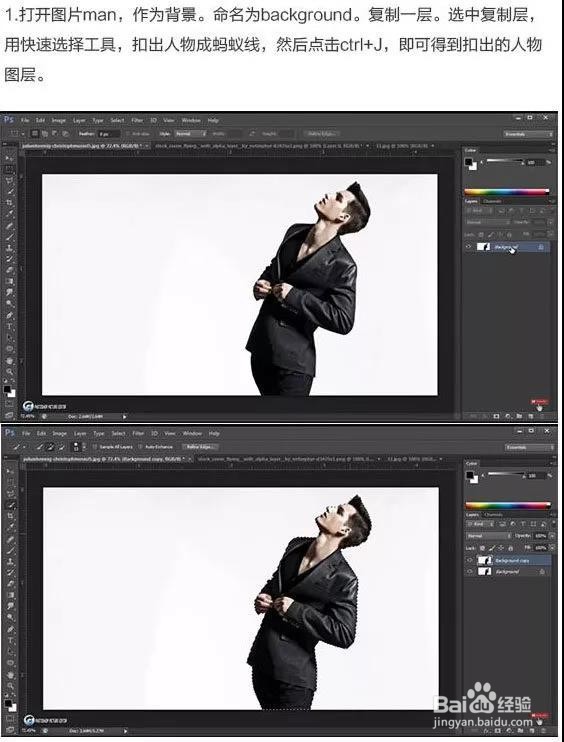Click color spectrum ramp in lower Color panel

(x=508, y=505)
